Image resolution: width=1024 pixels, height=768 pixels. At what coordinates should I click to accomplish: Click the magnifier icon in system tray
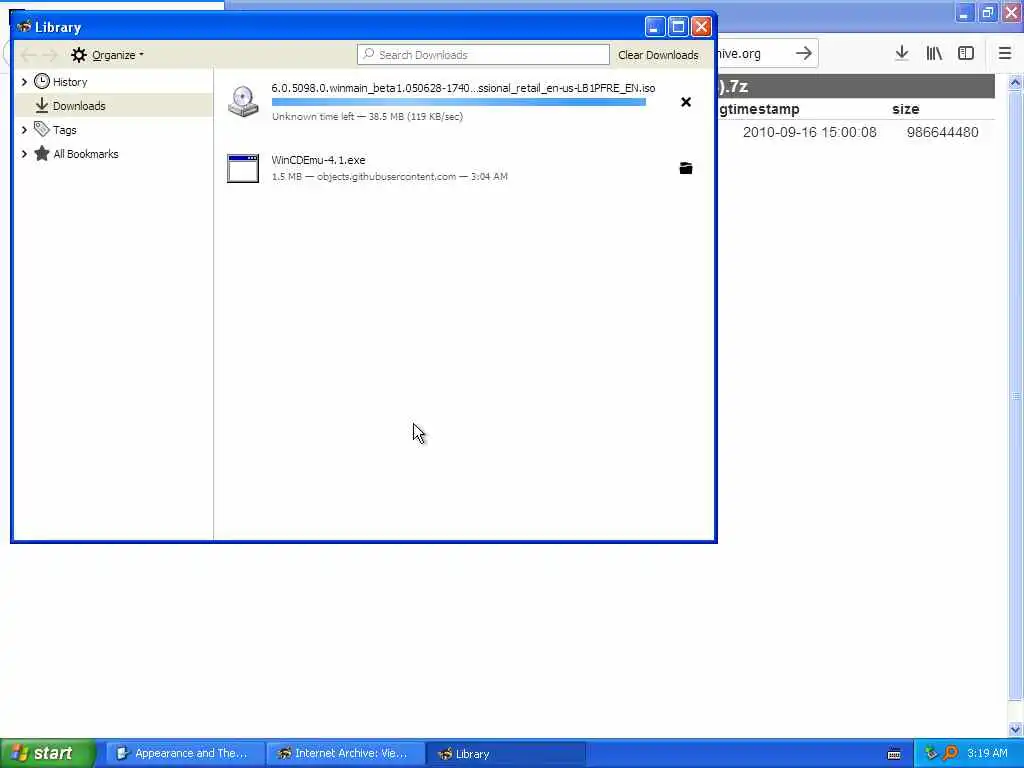(950, 753)
